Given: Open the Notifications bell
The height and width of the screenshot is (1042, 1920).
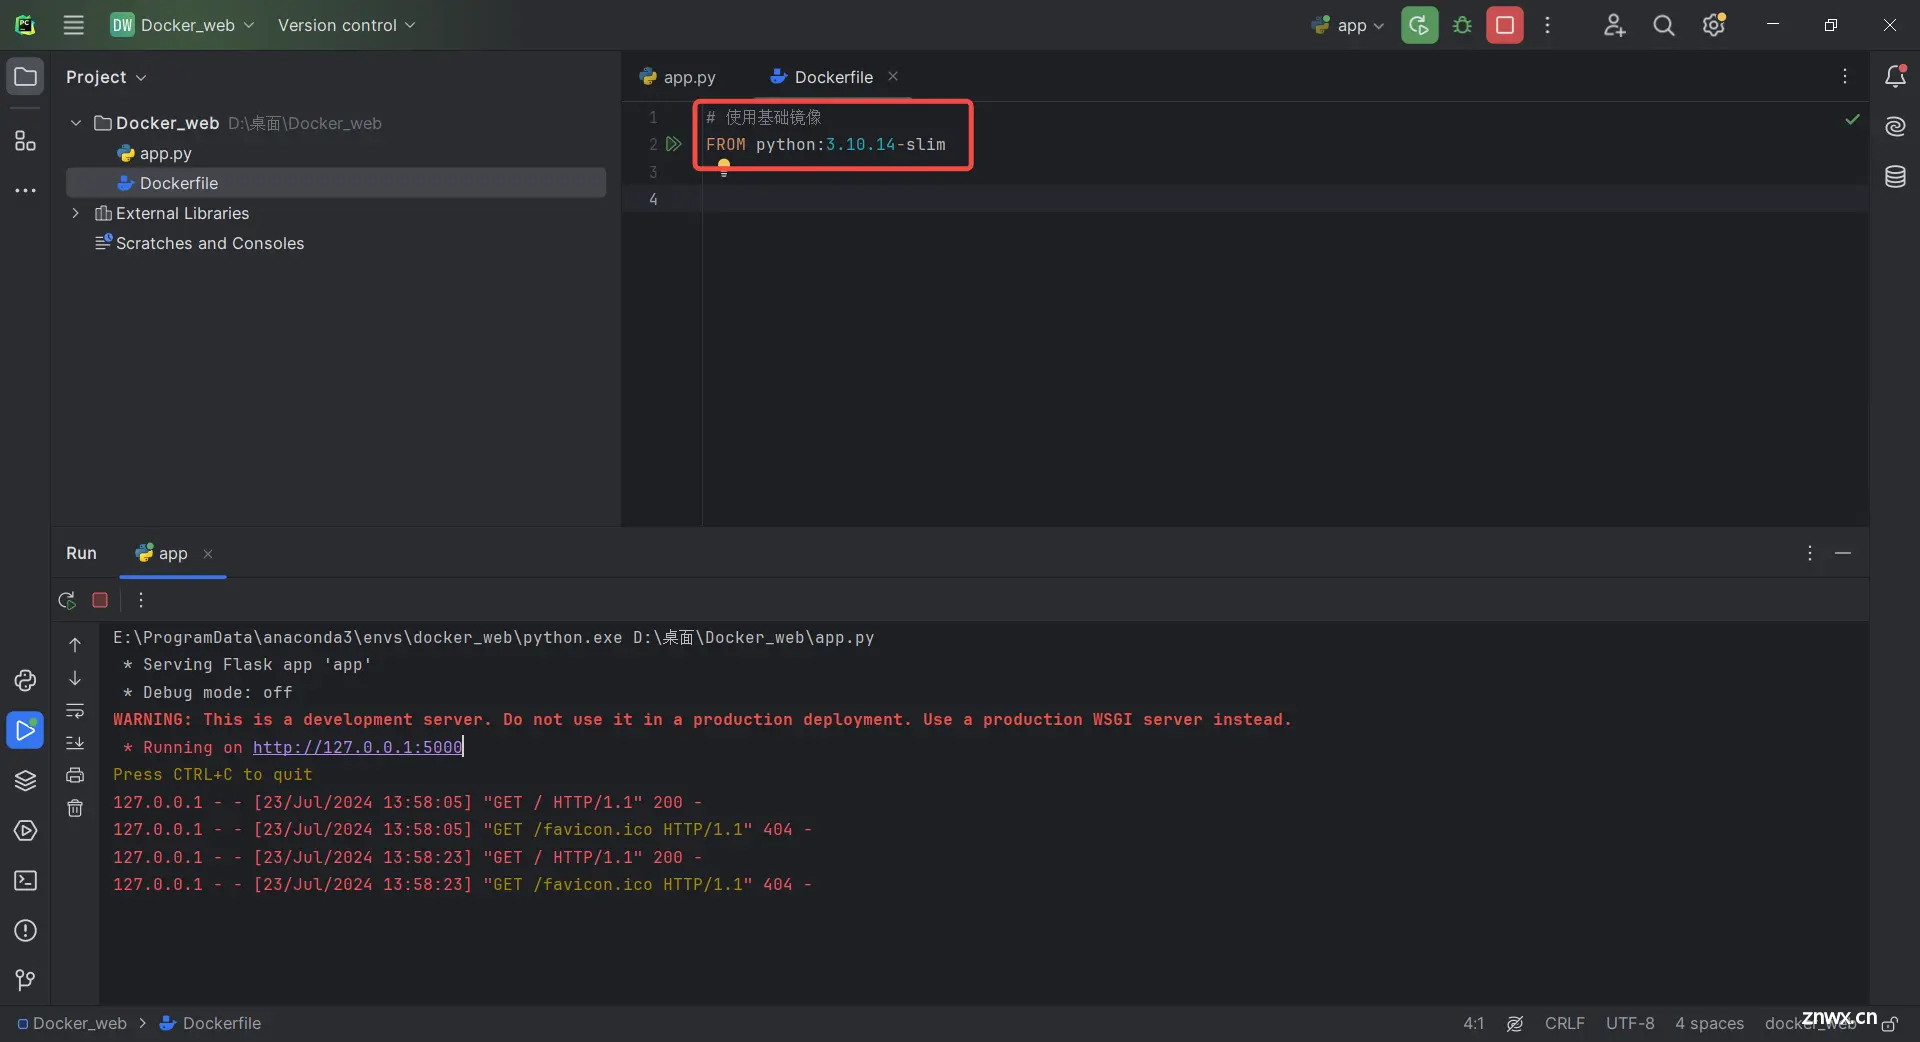Looking at the screenshot, I should pos(1895,76).
